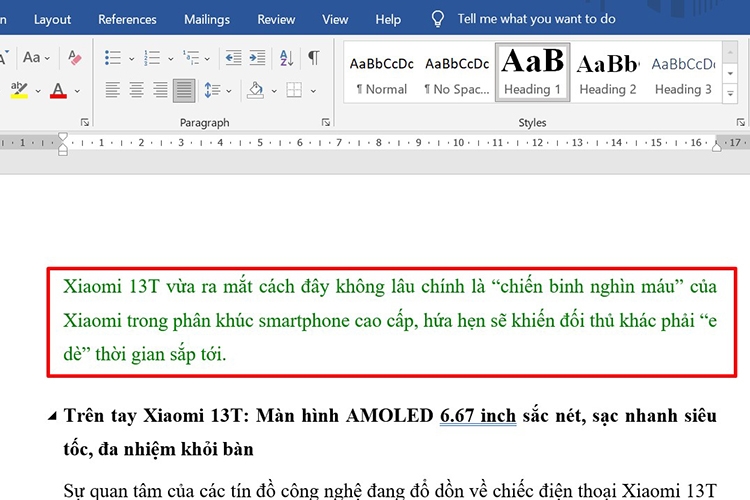Click the Change Case Aa button
Screen dimensions: 750x500
coord(32,58)
